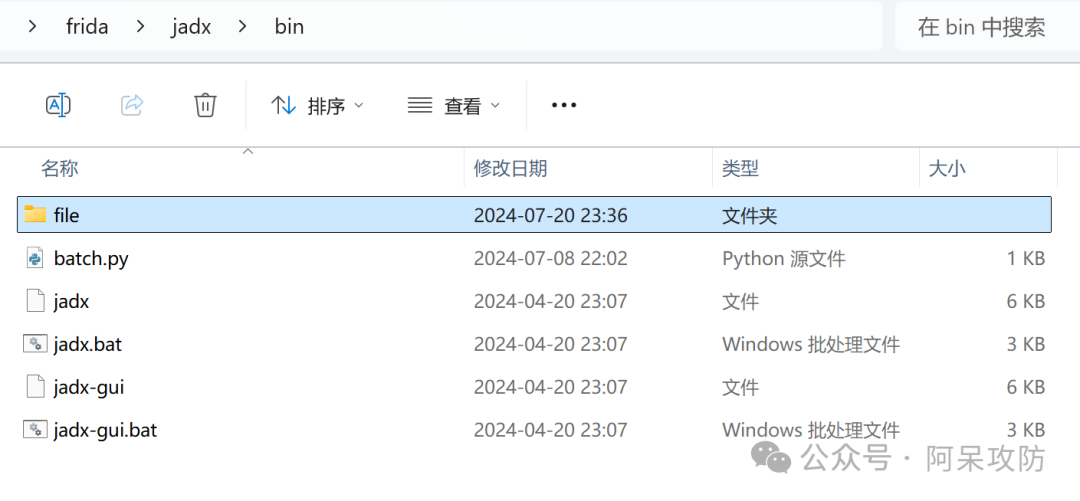1080x501 pixels.
Task: Sort by 名称 column header
Action: [x=60, y=168]
